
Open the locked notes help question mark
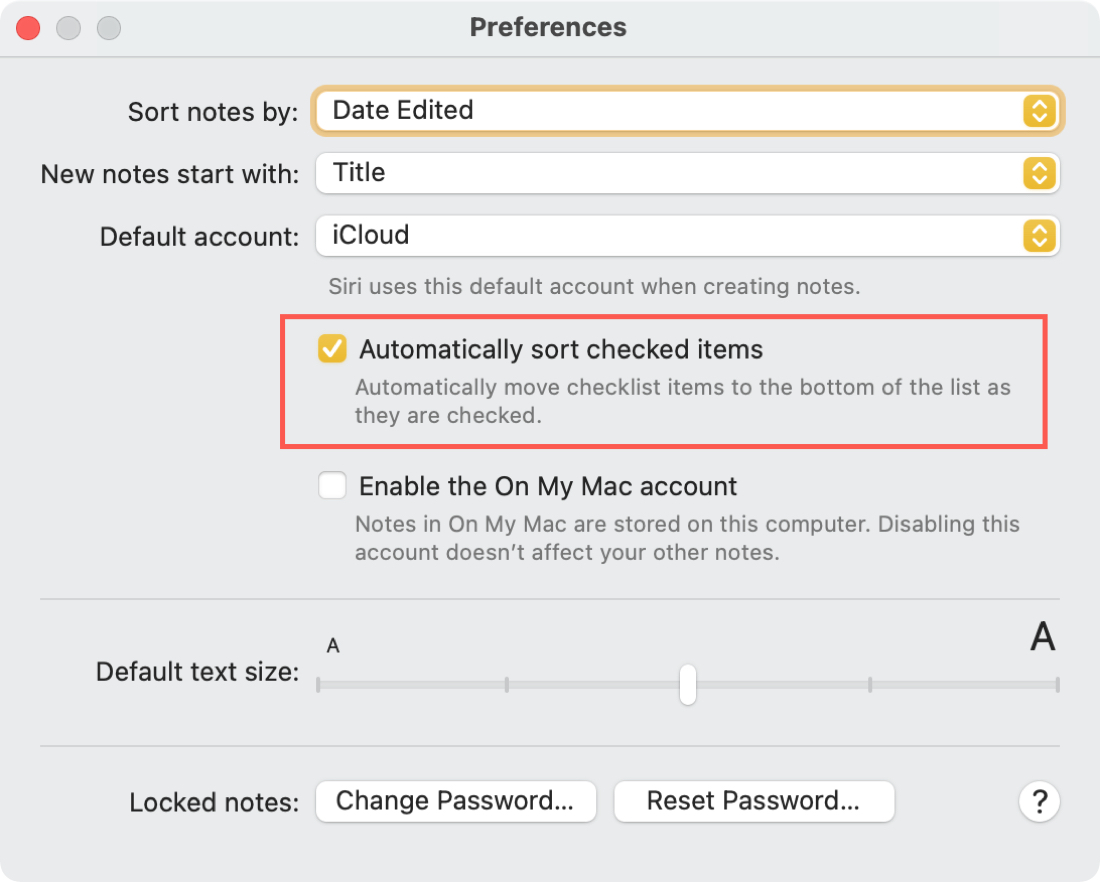point(1039,801)
